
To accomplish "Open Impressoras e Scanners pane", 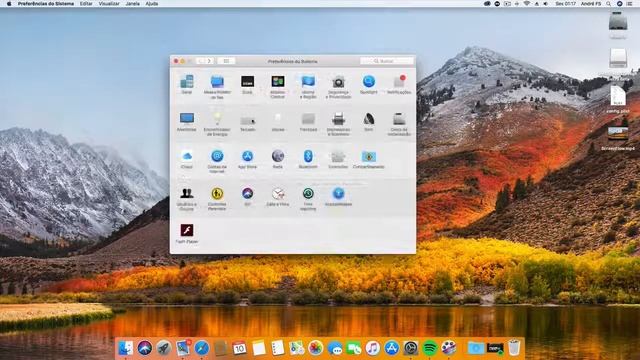I will click(x=338, y=124).
